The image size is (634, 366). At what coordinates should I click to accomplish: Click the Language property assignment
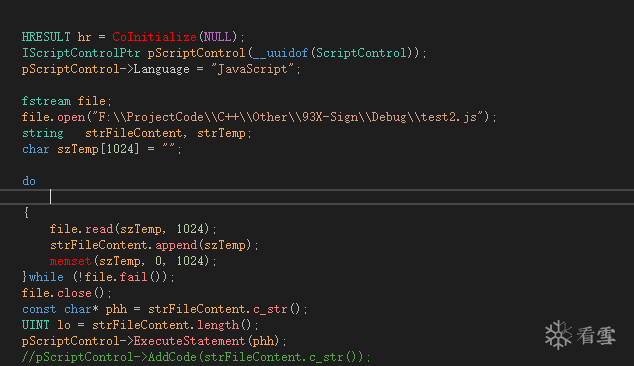coord(161,69)
